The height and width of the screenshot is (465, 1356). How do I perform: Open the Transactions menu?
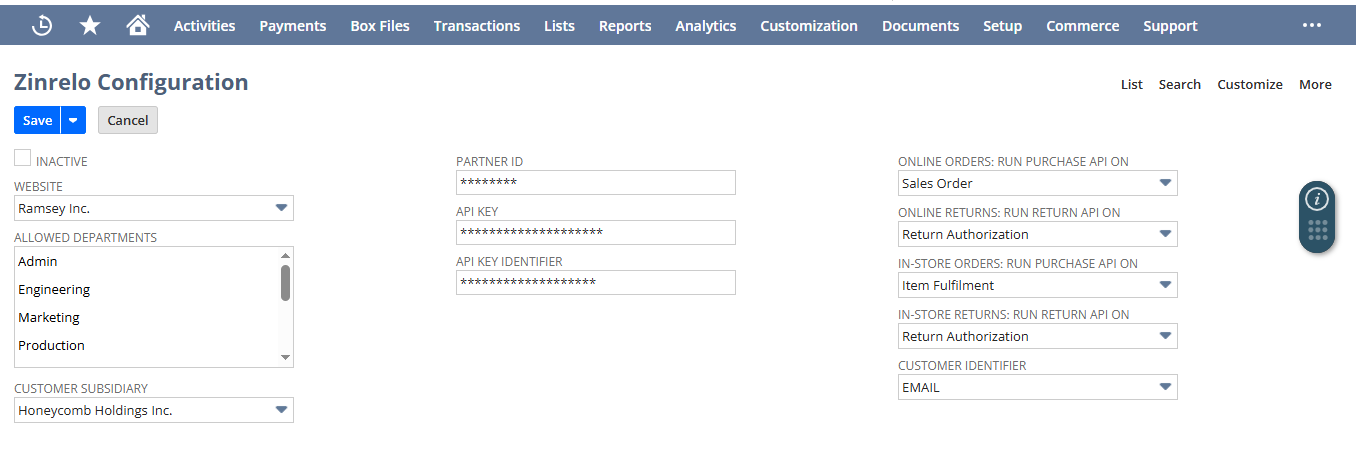pos(477,26)
